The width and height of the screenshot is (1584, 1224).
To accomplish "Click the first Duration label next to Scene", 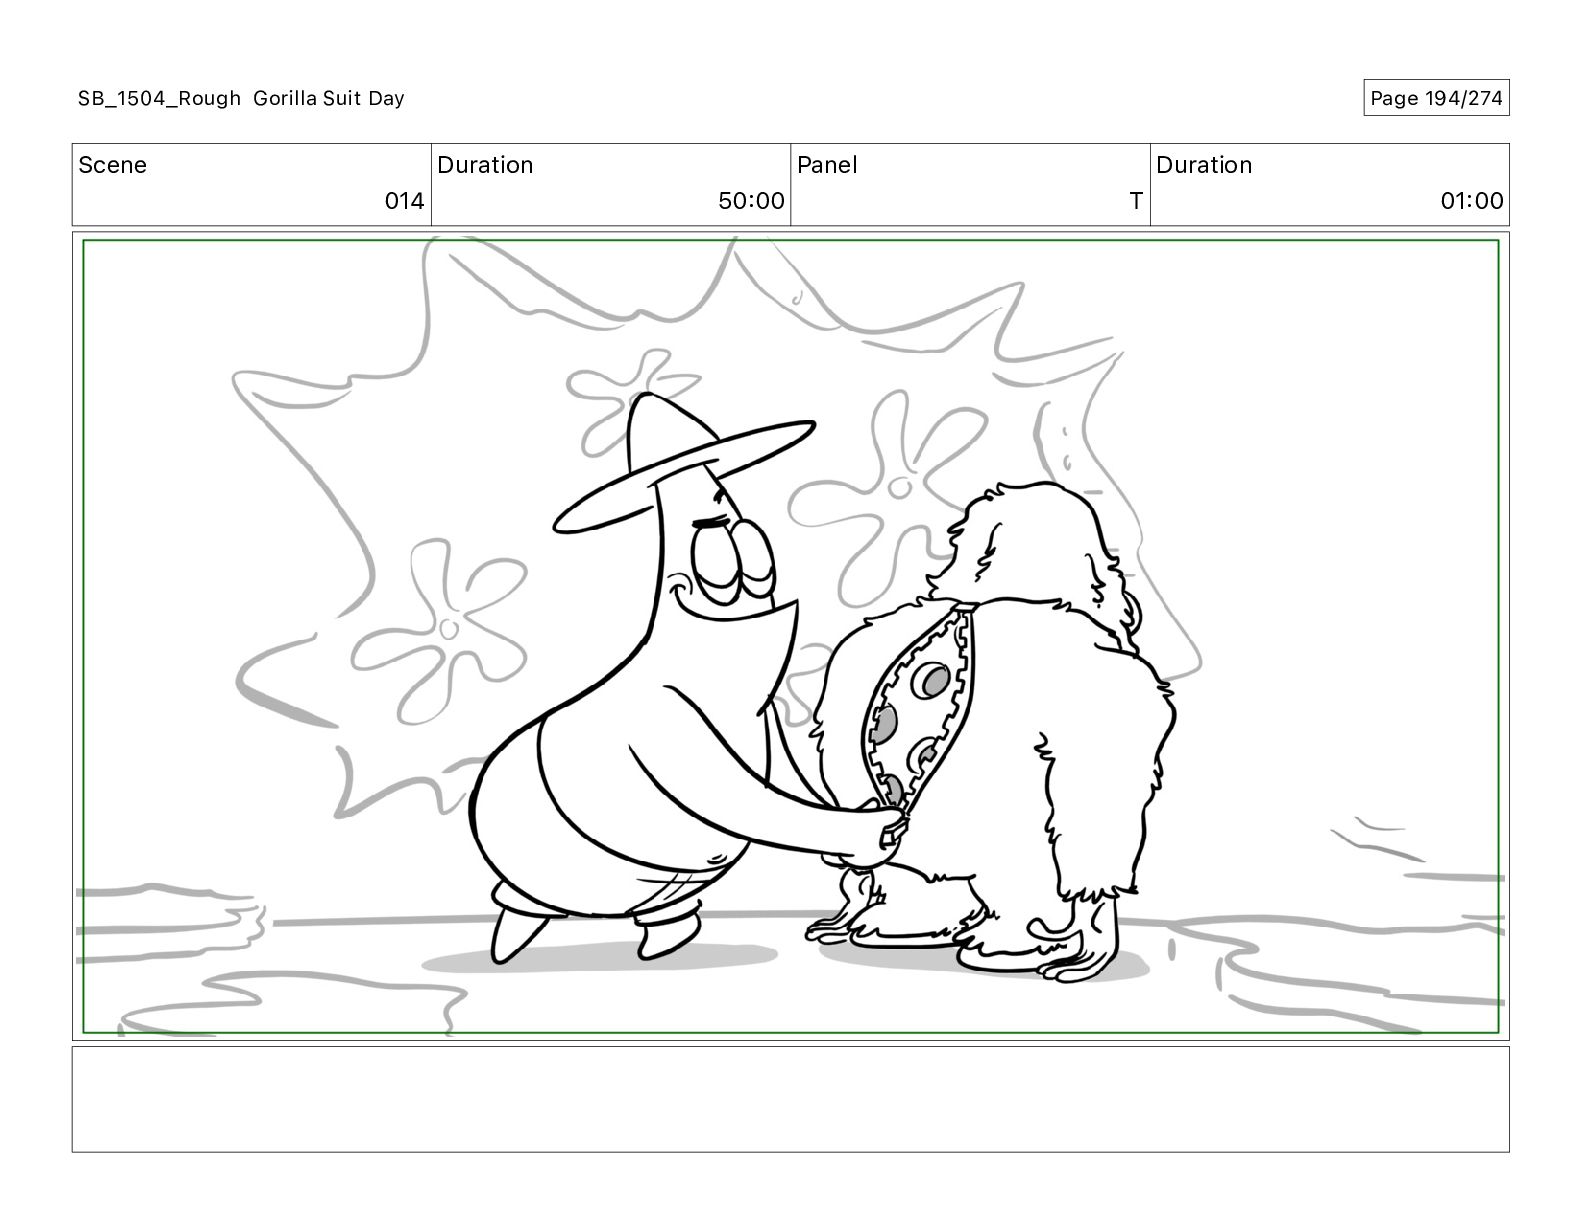I will point(485,165).
